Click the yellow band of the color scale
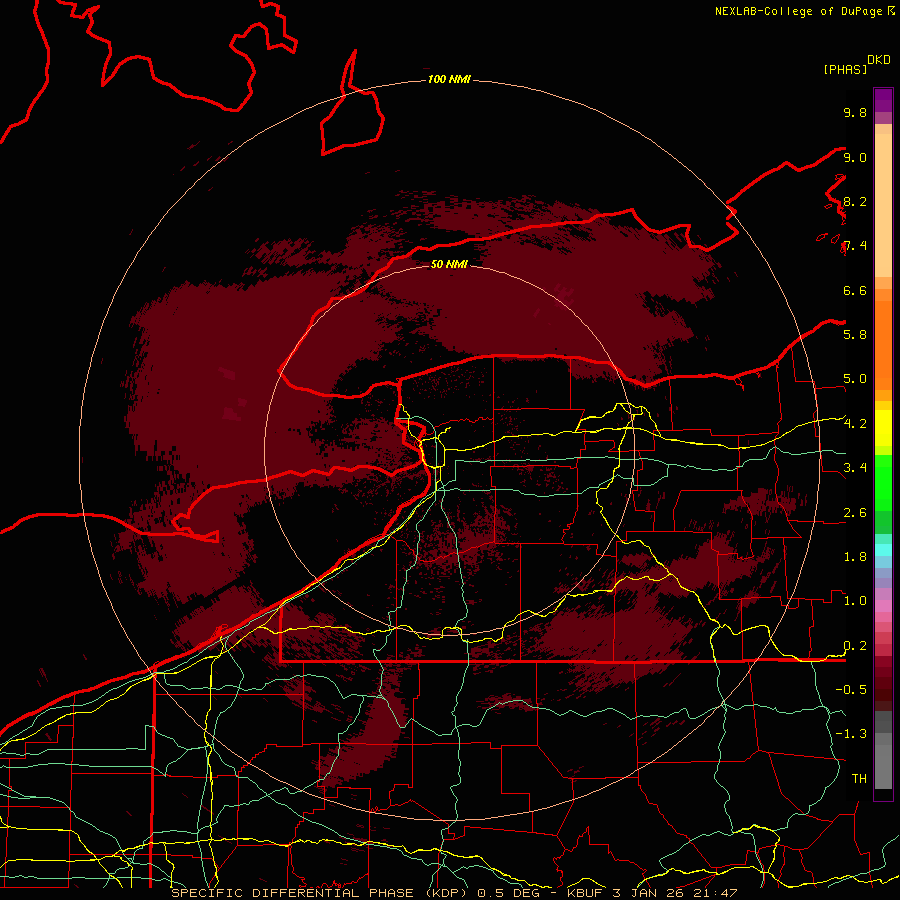This screenshot has height=900, width=900. click(x=883, y=428)
